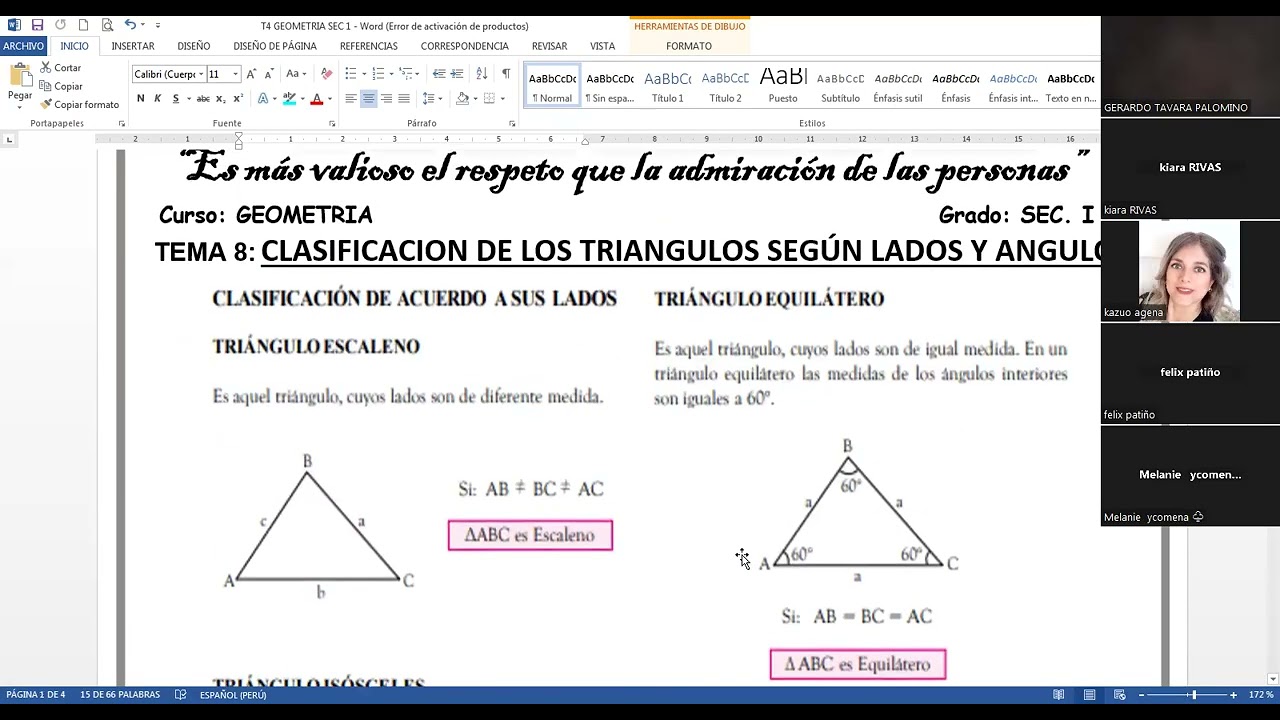Shrink font size with the smaller A icon
The width and height of the screenshot is (1280, 720).
268,74
